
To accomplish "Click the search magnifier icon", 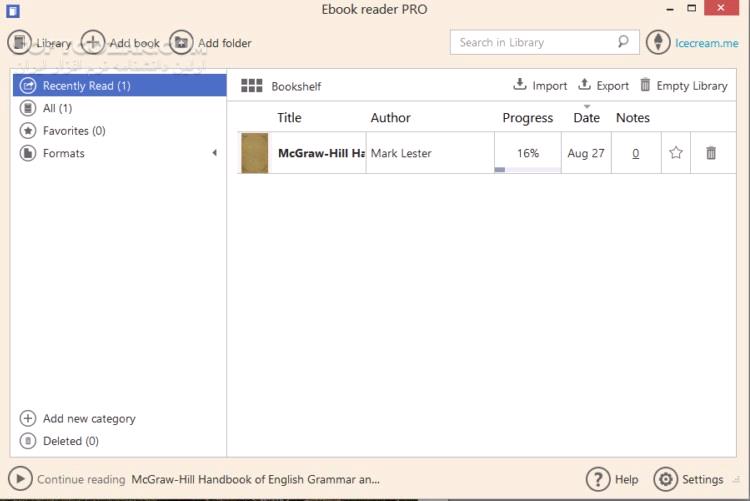I will (623, 42).
